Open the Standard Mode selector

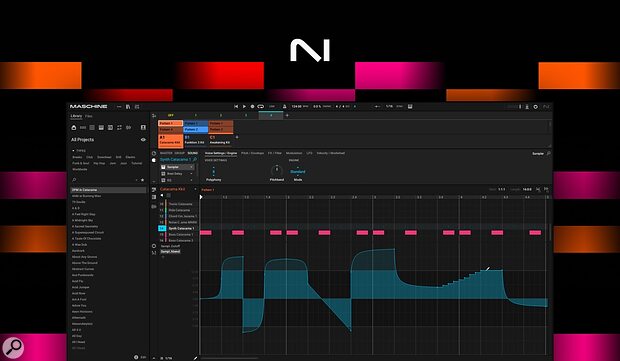tap(298, 172)
